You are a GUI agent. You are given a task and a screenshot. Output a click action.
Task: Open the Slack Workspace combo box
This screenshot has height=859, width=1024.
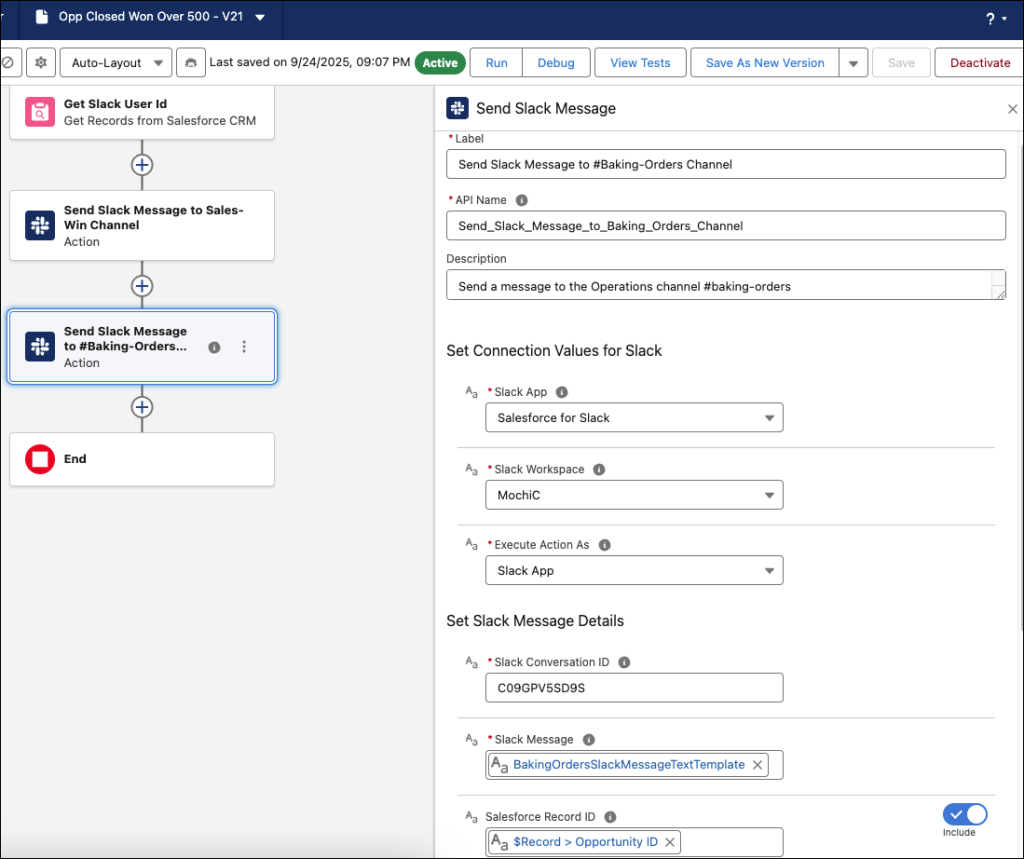pos(634,495)
